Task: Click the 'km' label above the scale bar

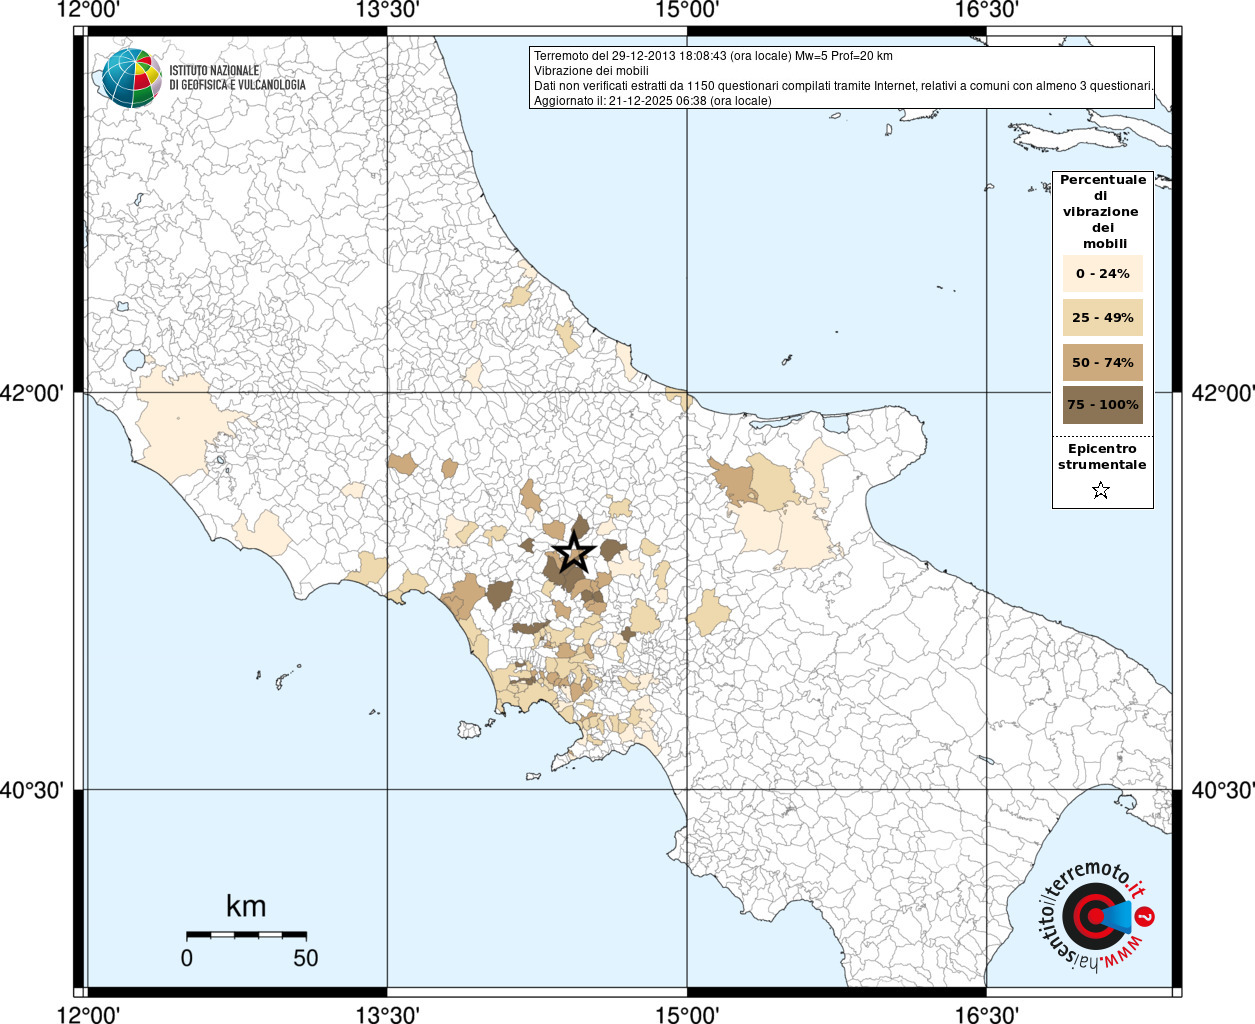Action: (246, 906)
